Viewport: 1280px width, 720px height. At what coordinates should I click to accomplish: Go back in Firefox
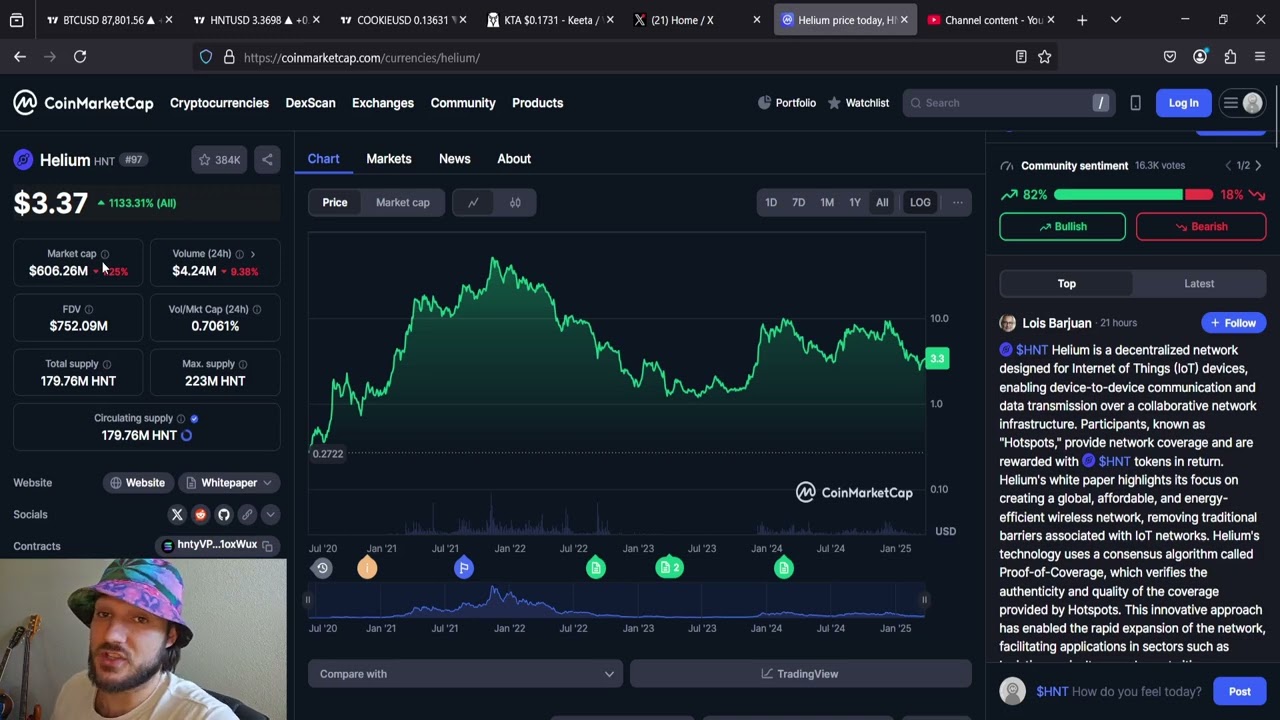point(20,57)
